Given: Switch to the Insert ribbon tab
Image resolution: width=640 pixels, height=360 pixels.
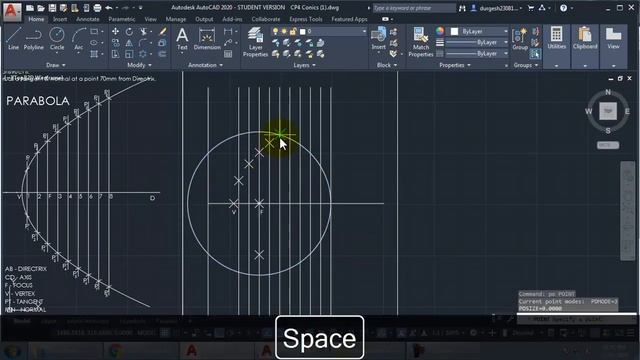Looking at the screenshot, I should pos(60,19).
